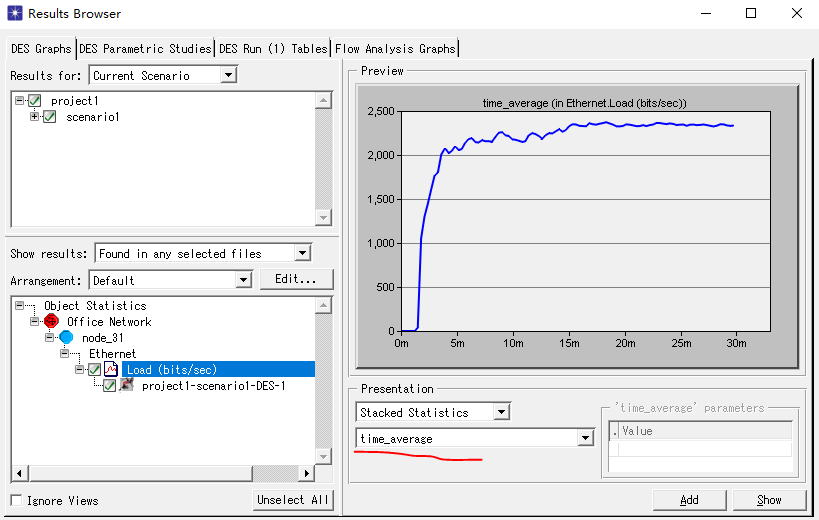Click right arrow of horizontal scrollbar

point(307,473)
